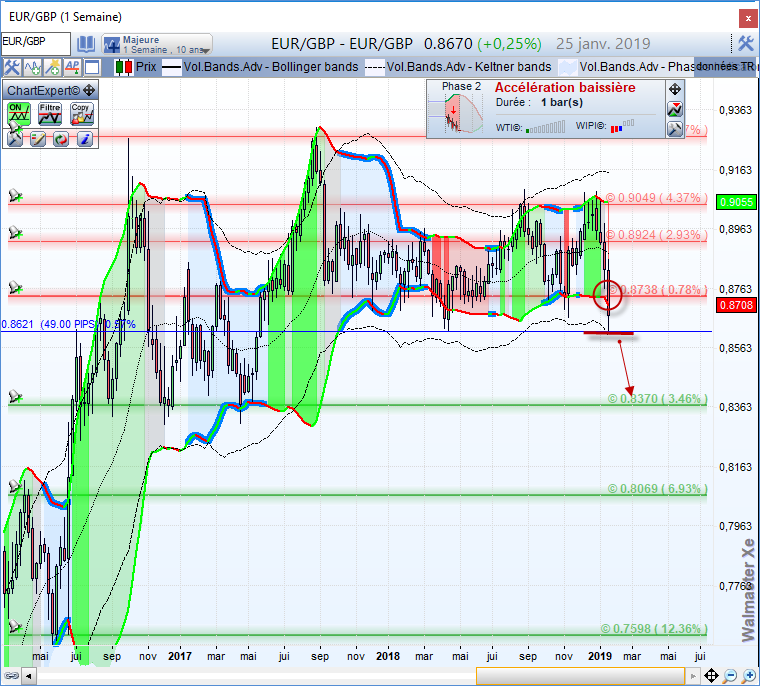Zoom in with the plus magnifier
The image size is (760, 686).
point(749,675)
